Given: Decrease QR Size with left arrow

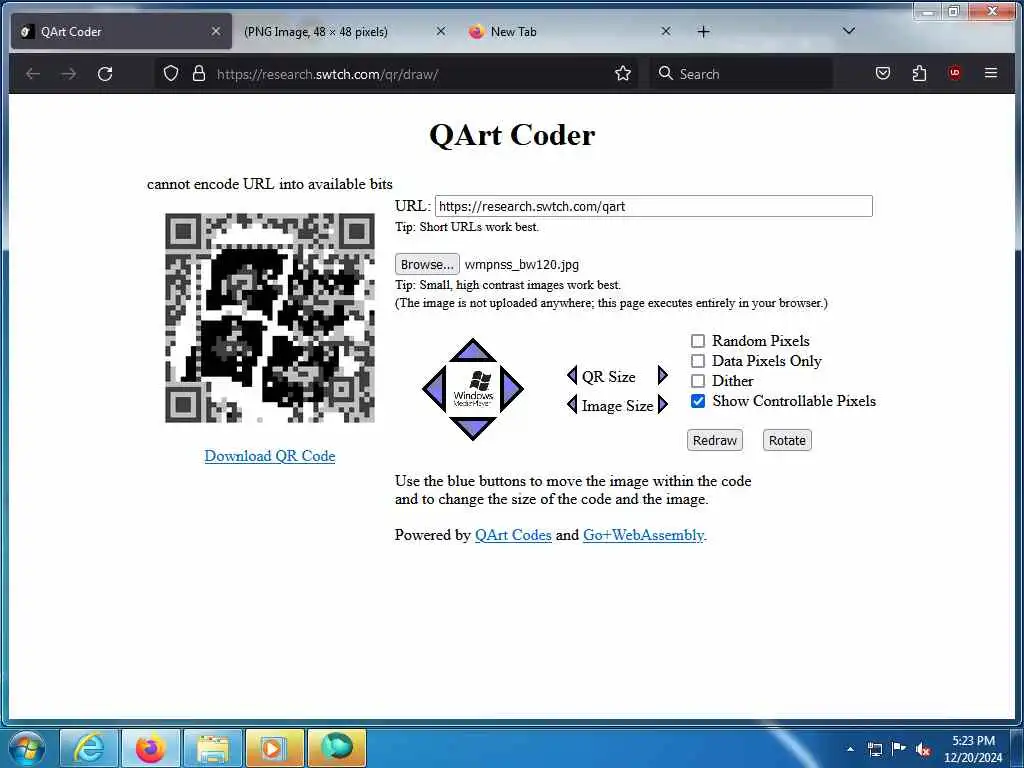Looking at the screenshot, I should coord(572,376).
